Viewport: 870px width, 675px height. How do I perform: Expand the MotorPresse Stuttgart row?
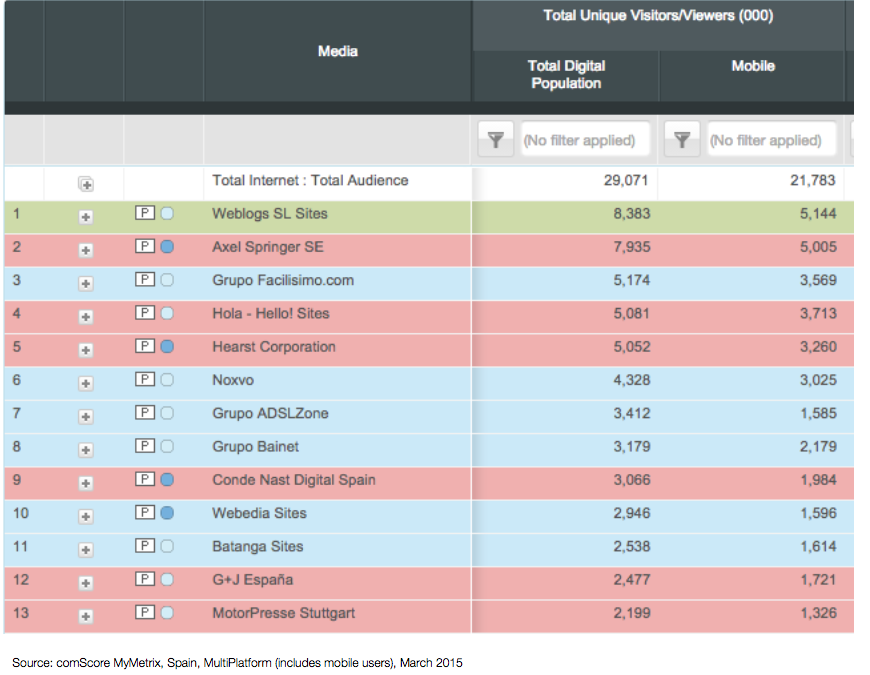point(85,615)
